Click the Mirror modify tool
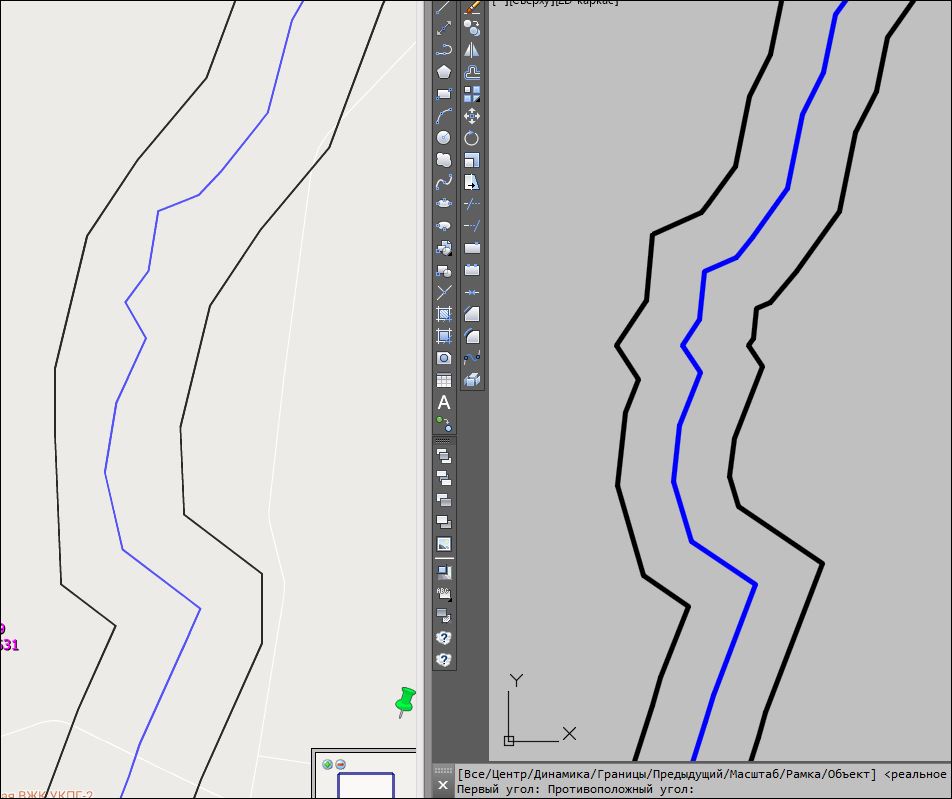 [x=472, y=50]
